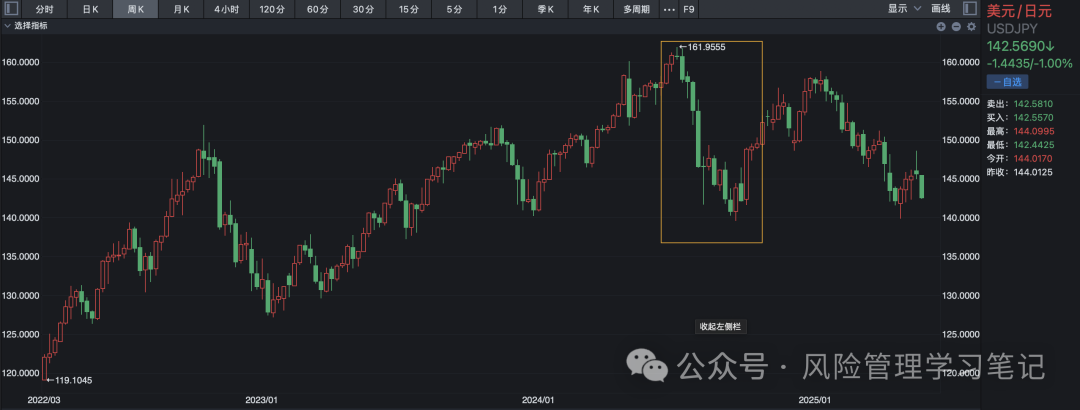Click the change value -1.4435/-1.00%
This screenshot has height=410, width=1080.
[1030, 63]
